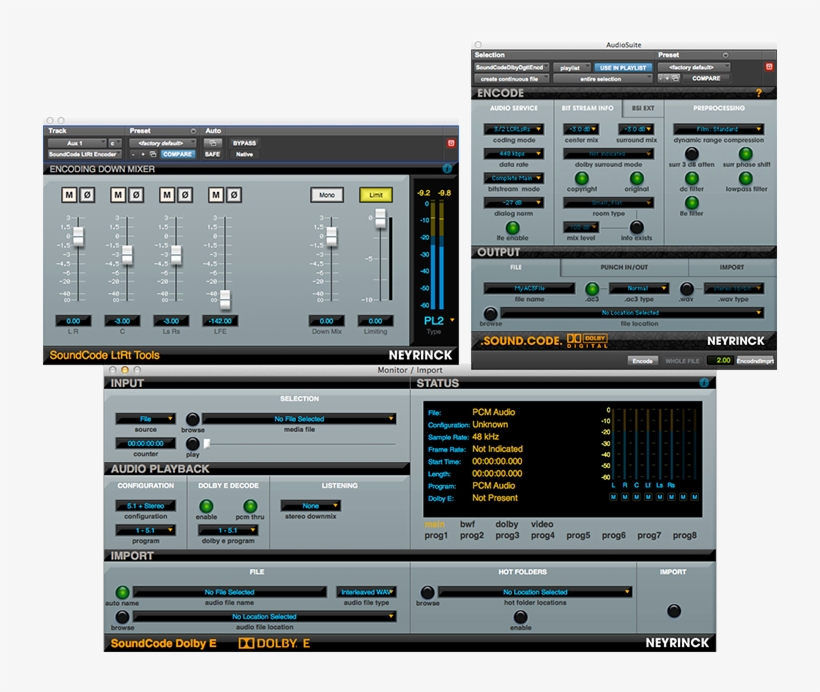Enable copyright in Bit Stream Info
Image resolution: width=820 pixels, height=692 pixels.
pos(581,180)
